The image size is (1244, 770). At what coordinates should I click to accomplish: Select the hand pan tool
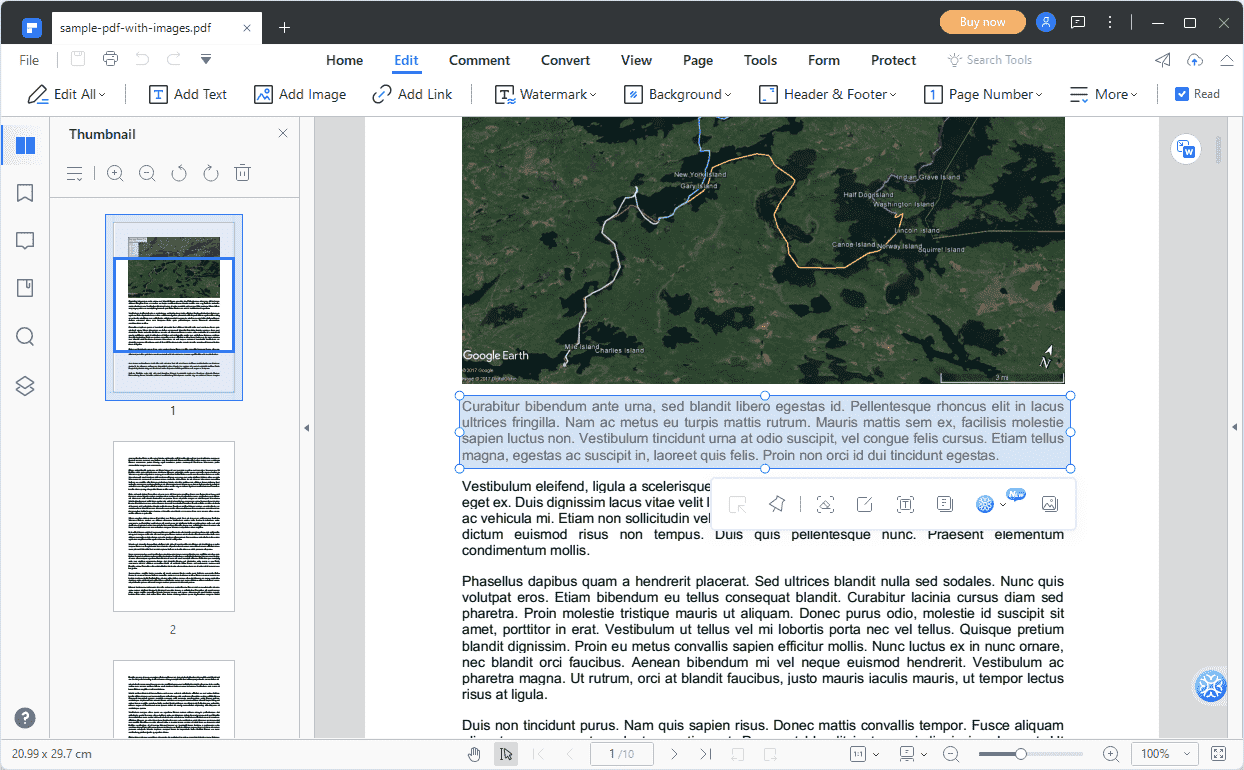click(x=475, y=754)
